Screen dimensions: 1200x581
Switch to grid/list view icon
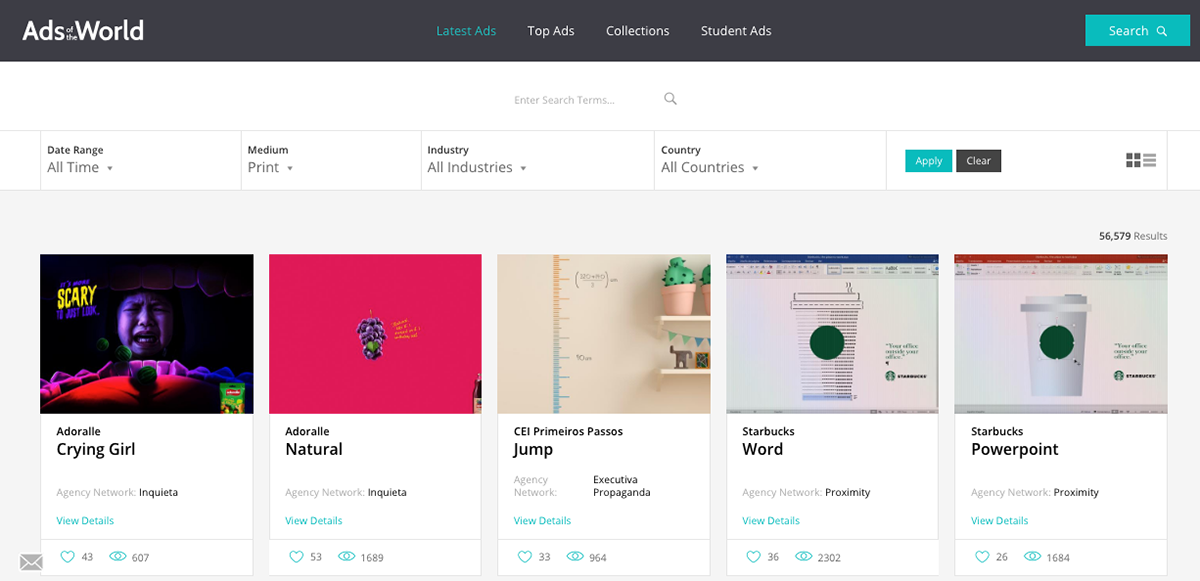[1141, 160]
